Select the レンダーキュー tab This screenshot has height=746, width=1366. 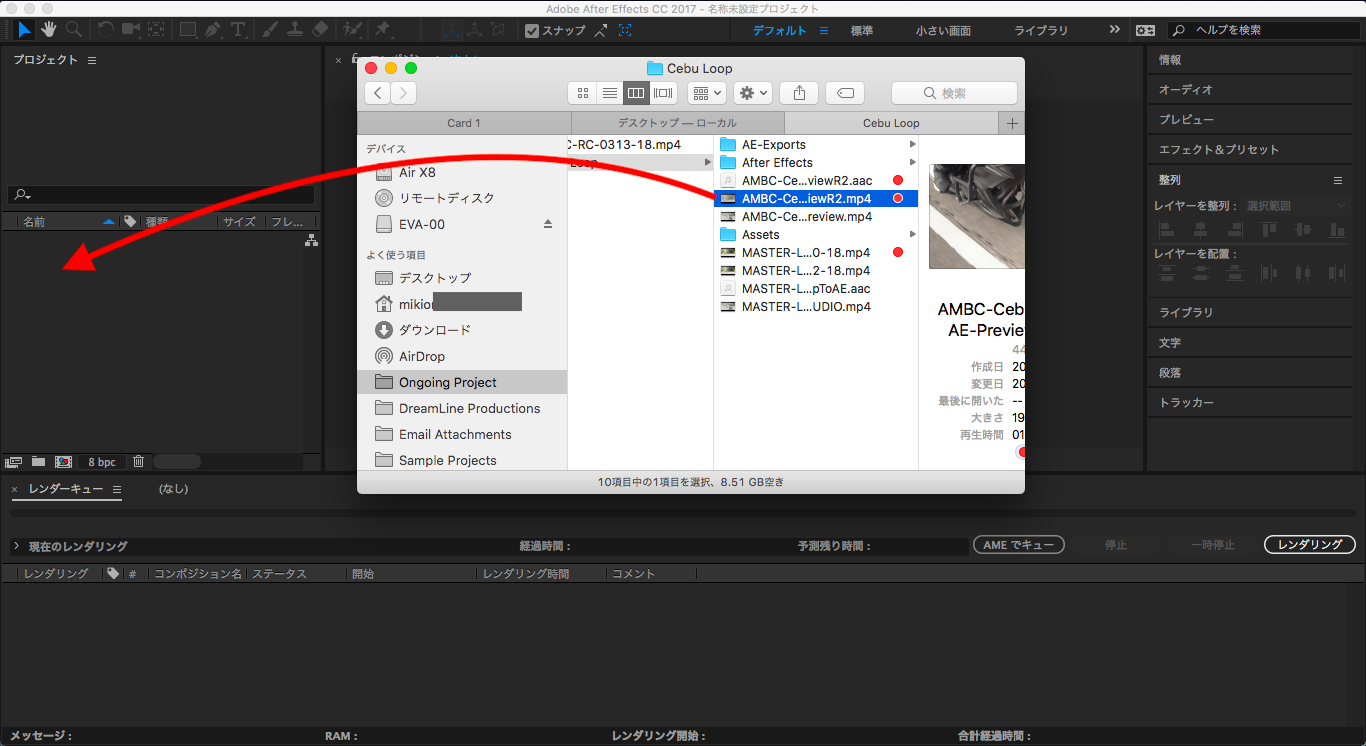[x=65, y=490]
